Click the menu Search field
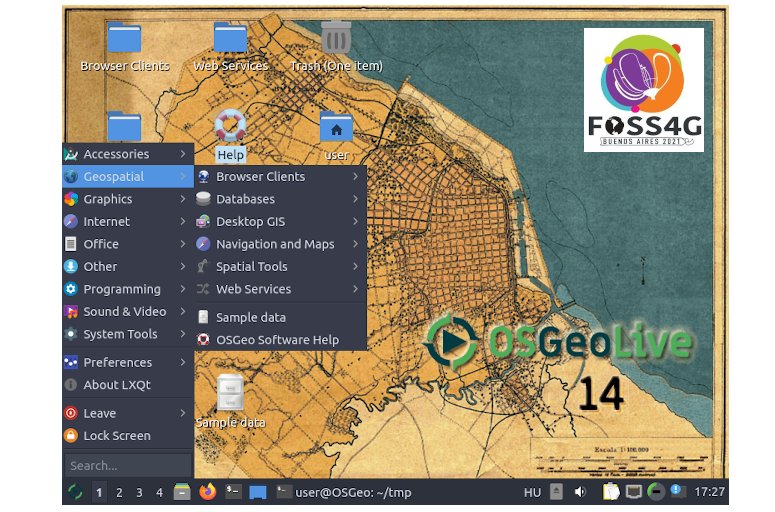The image size is (775, 512). coord(128,466)
